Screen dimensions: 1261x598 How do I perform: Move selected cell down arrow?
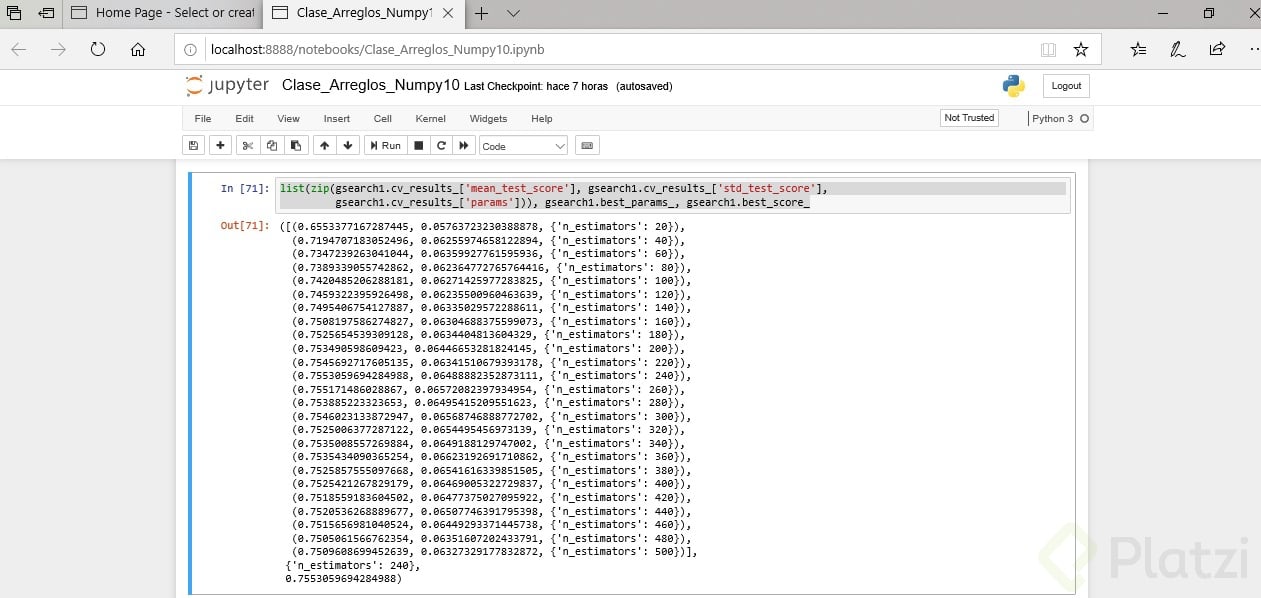coord(348,146)
